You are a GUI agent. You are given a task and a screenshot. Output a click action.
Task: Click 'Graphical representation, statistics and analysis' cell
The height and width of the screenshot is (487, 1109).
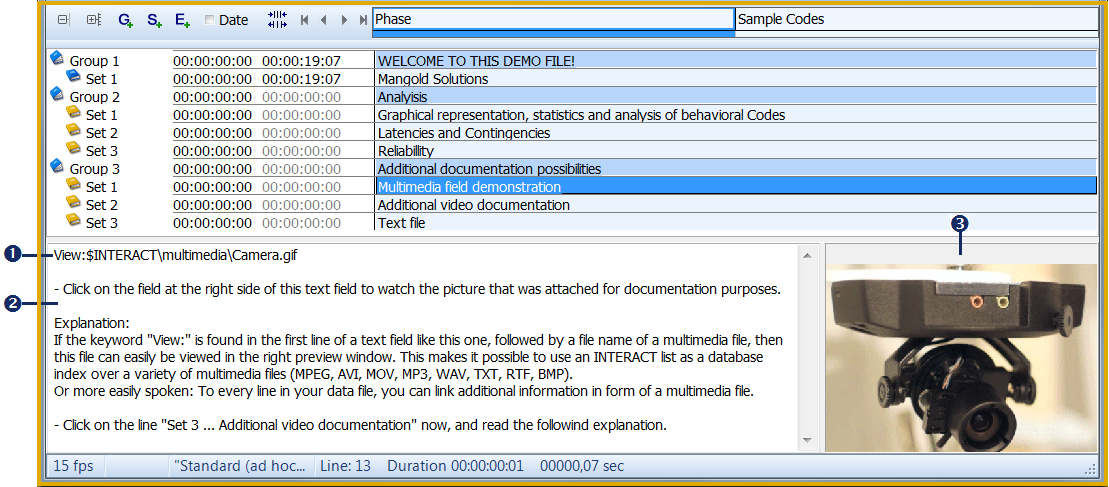pos(736,115)
